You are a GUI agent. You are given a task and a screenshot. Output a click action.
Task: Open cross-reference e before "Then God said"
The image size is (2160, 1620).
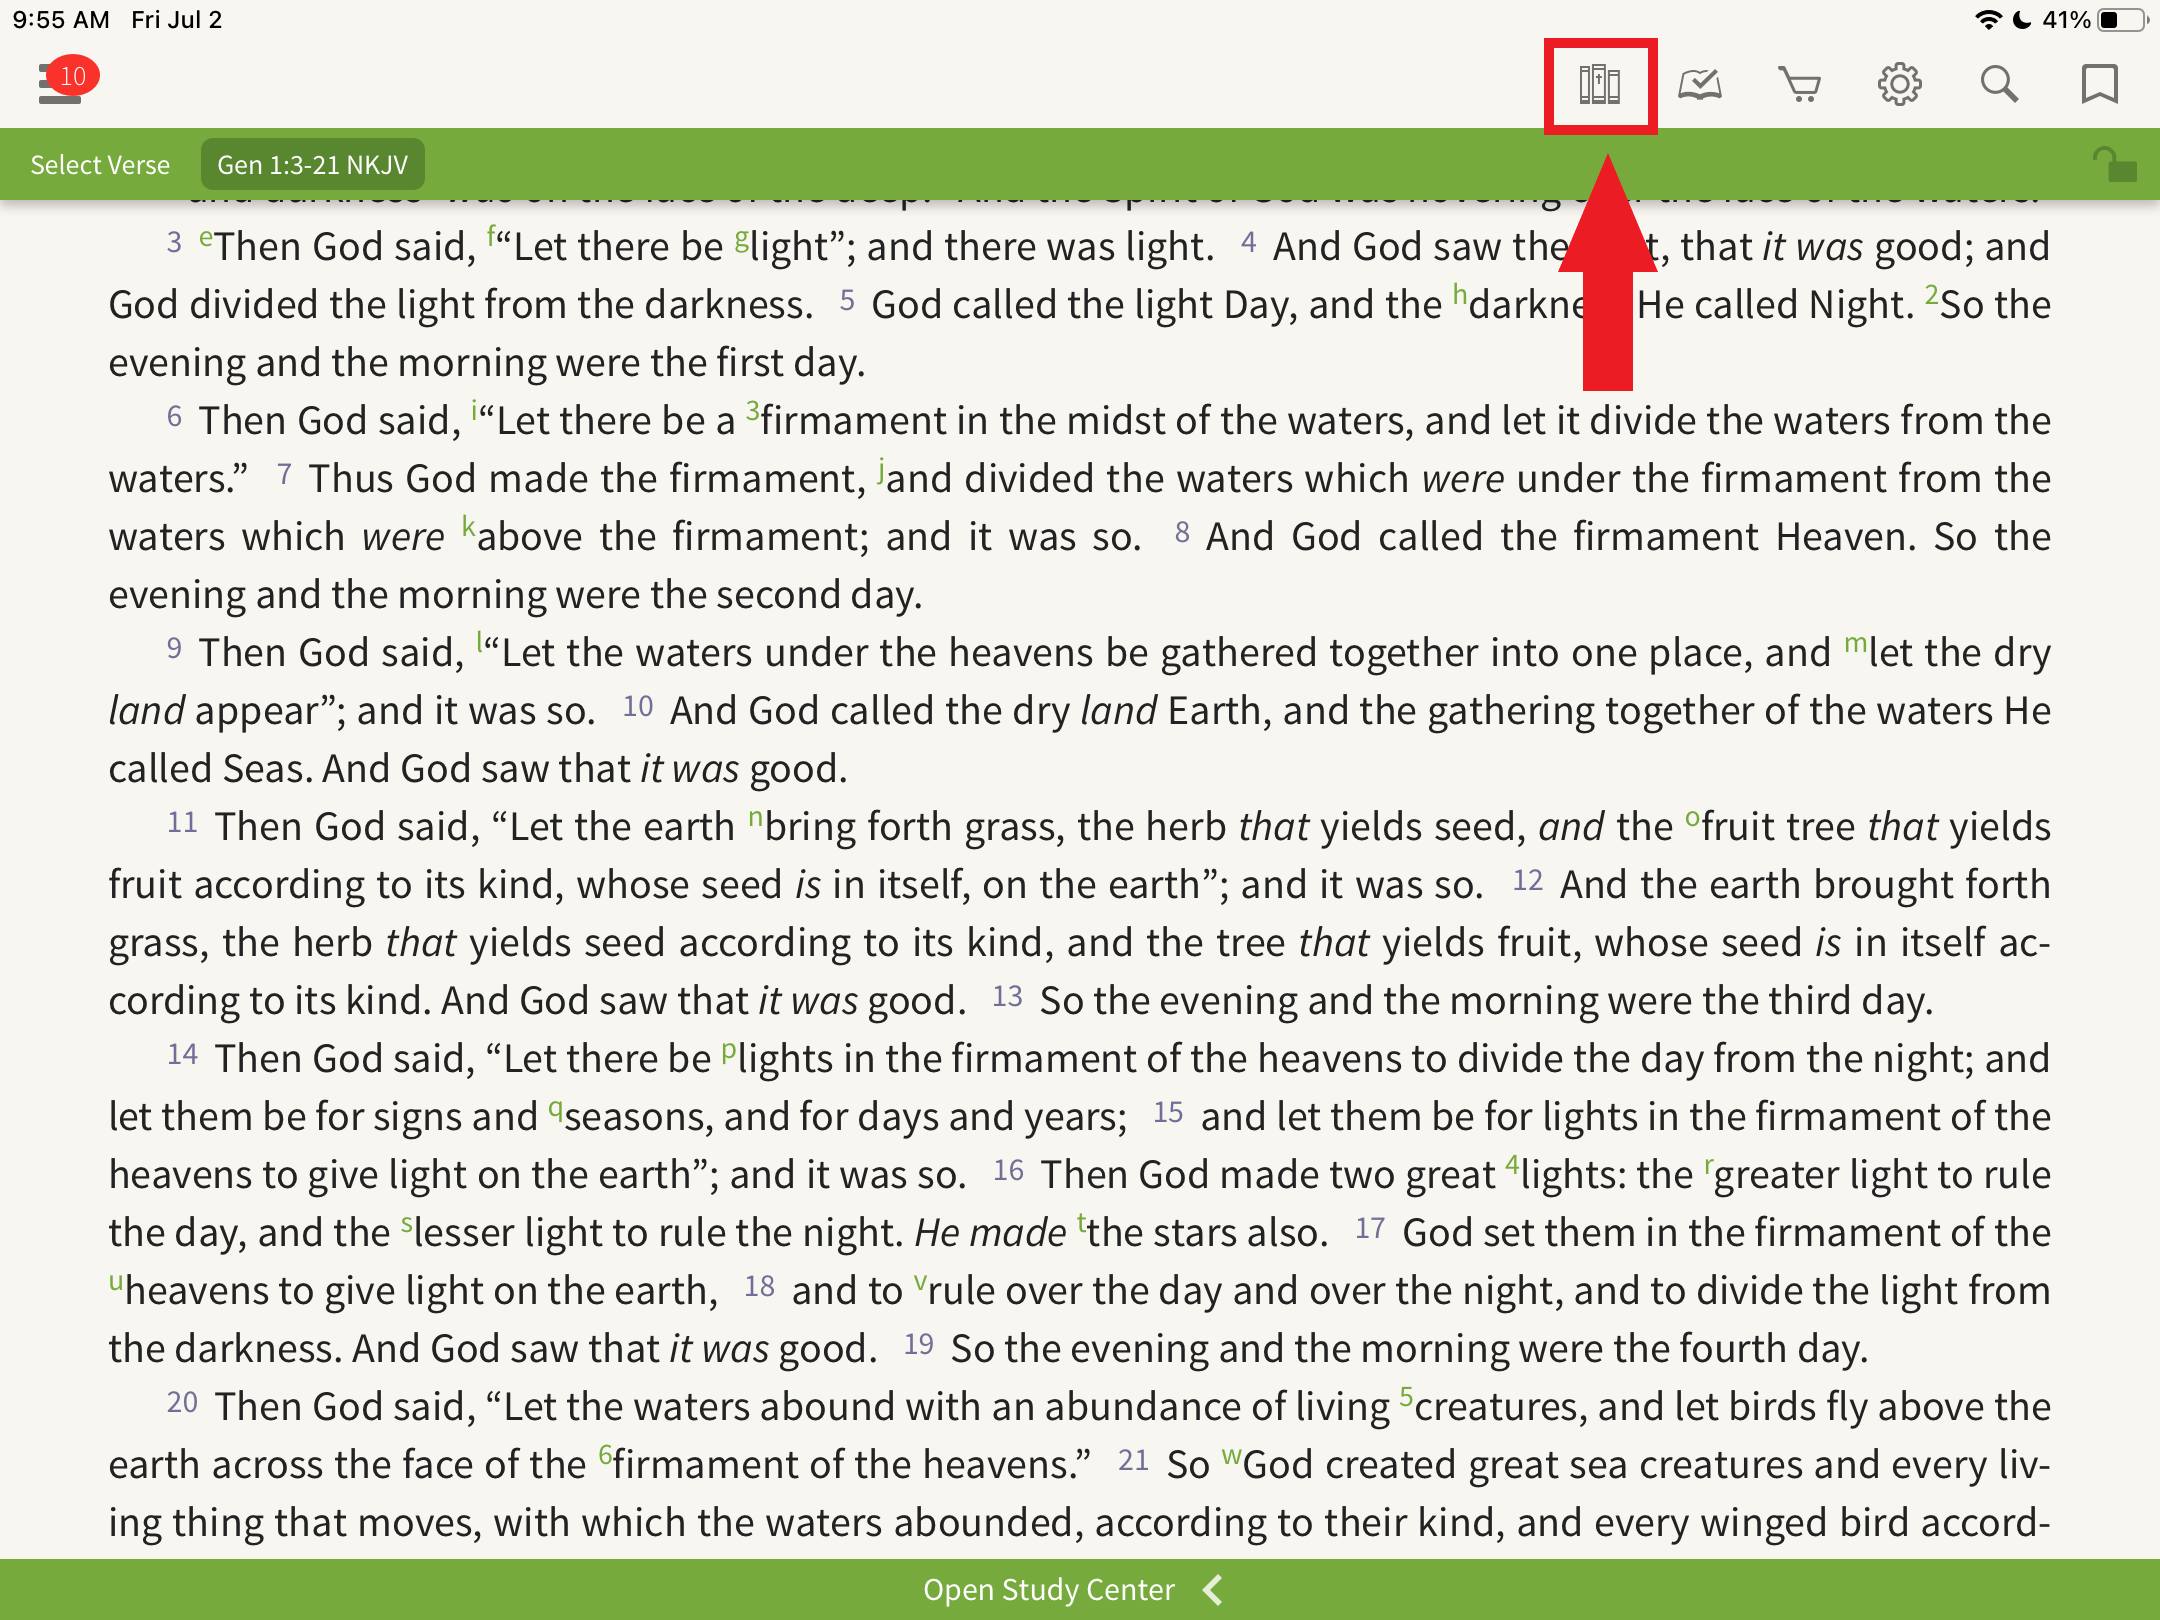(205, 238)
